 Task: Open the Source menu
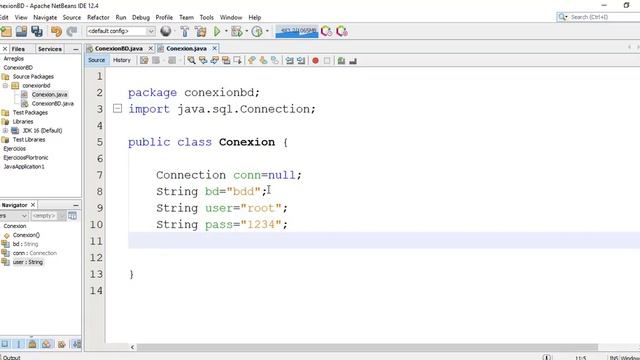pyautogui.click(x=72, y=18)
